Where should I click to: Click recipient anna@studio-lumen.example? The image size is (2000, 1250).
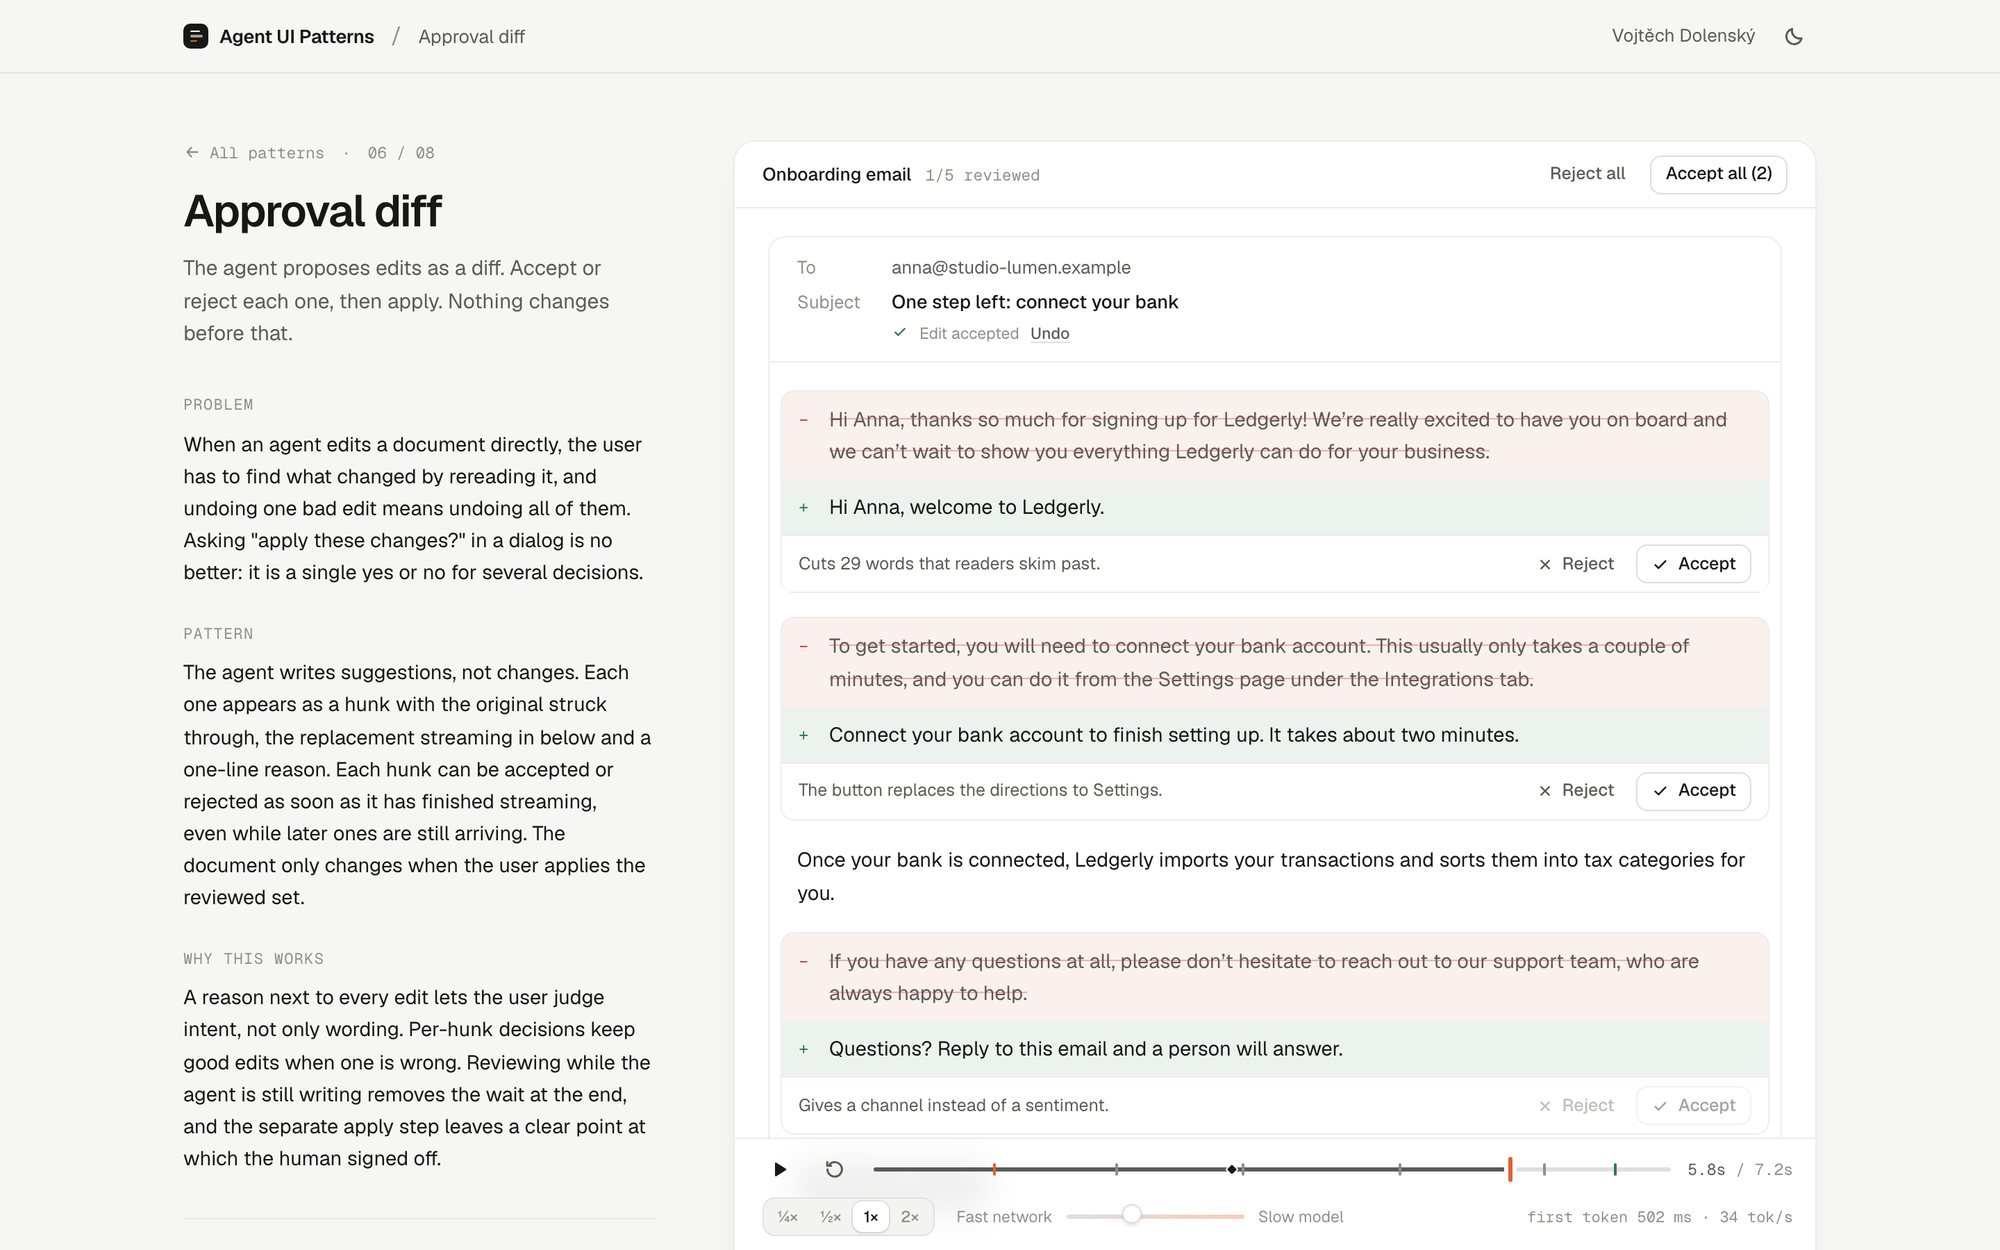(x=1011, y=267)
